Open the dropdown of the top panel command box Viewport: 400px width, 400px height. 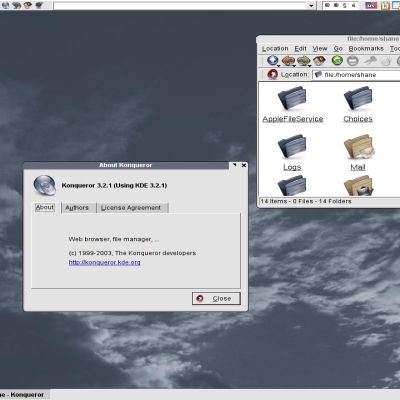311,5
